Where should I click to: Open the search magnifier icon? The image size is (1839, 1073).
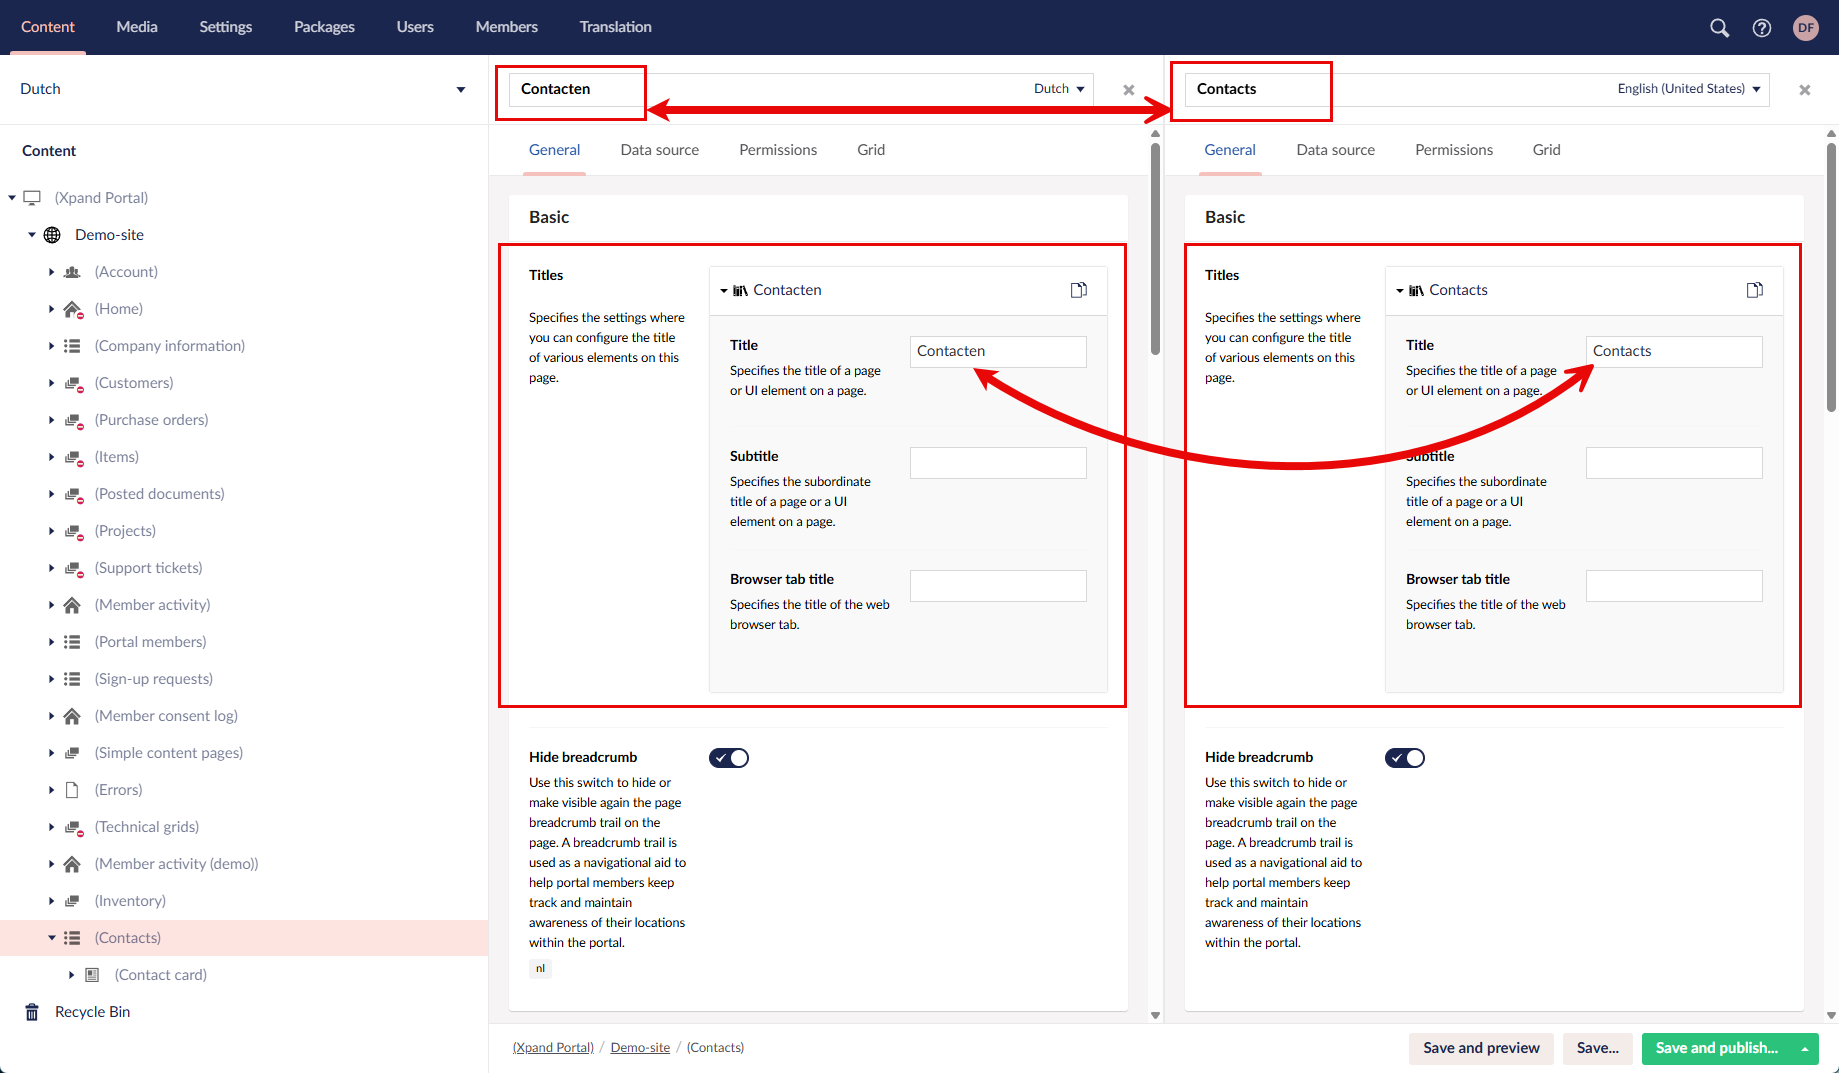point(1719,28)
